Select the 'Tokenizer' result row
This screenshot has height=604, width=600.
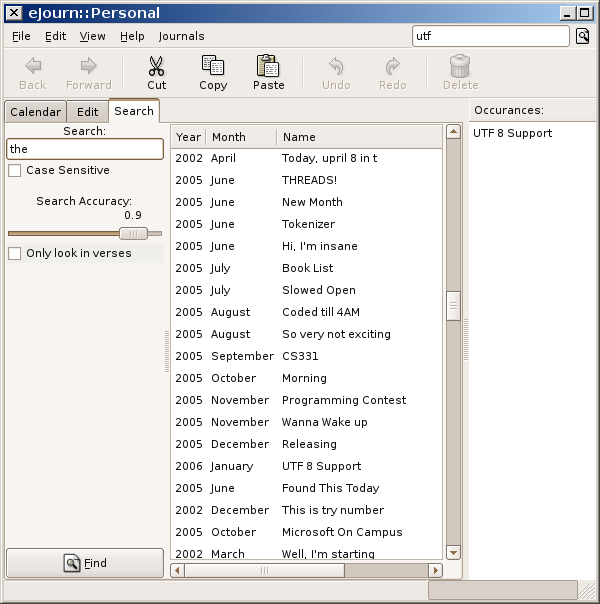tap(307, 224)
